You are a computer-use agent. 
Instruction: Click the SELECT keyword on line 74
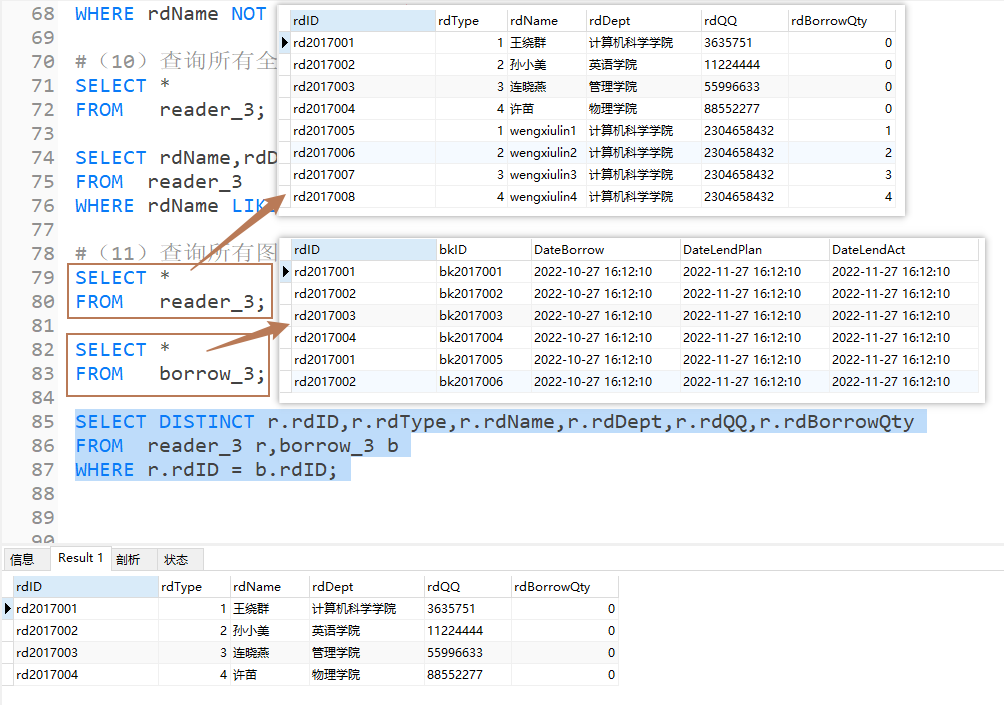(x=111, y=158)
